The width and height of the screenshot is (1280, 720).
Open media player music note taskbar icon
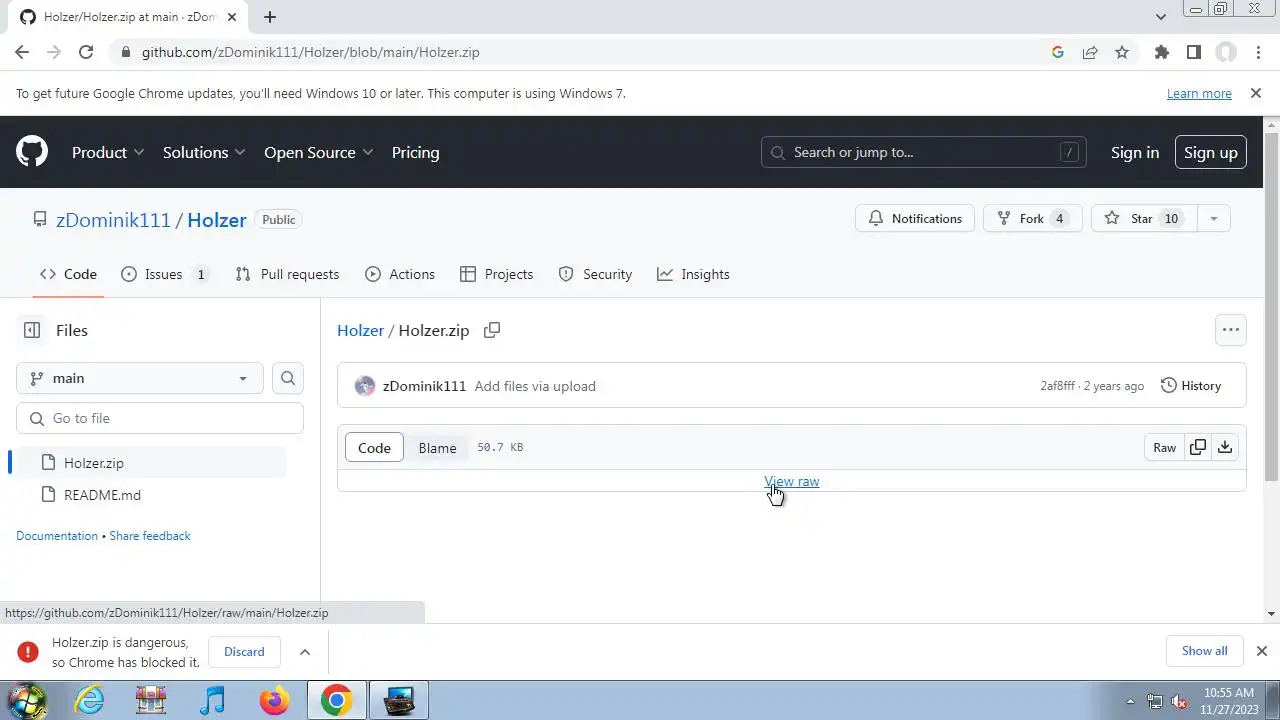pyautogui.click(x=212, y=700)
